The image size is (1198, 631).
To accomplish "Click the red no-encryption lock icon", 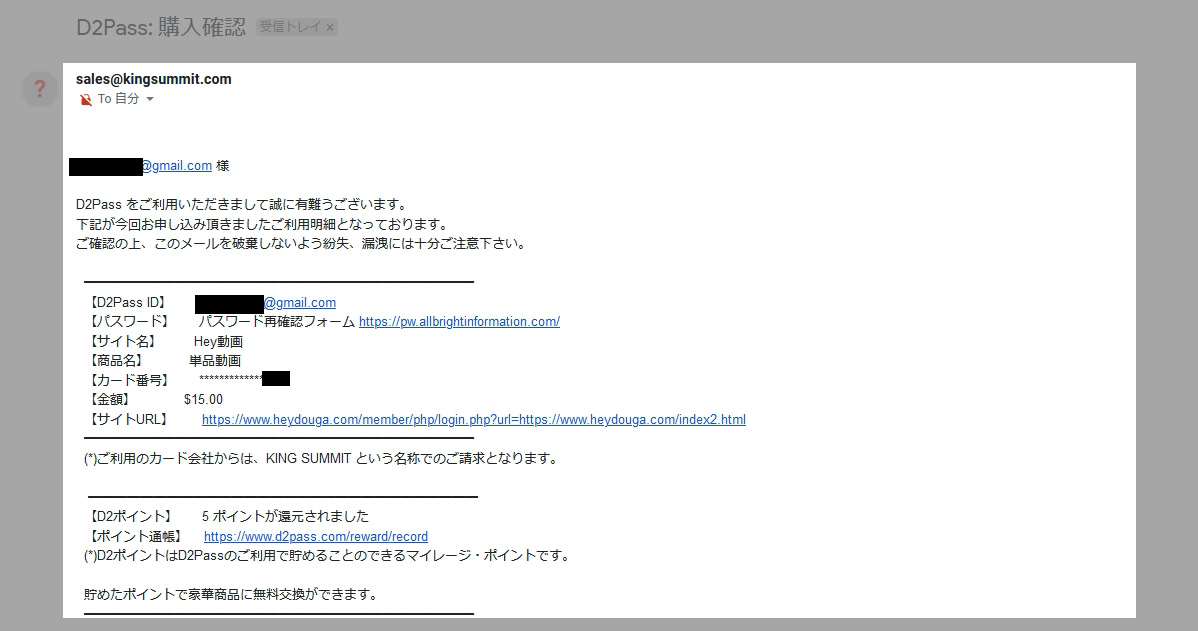I will click(85, 100).
